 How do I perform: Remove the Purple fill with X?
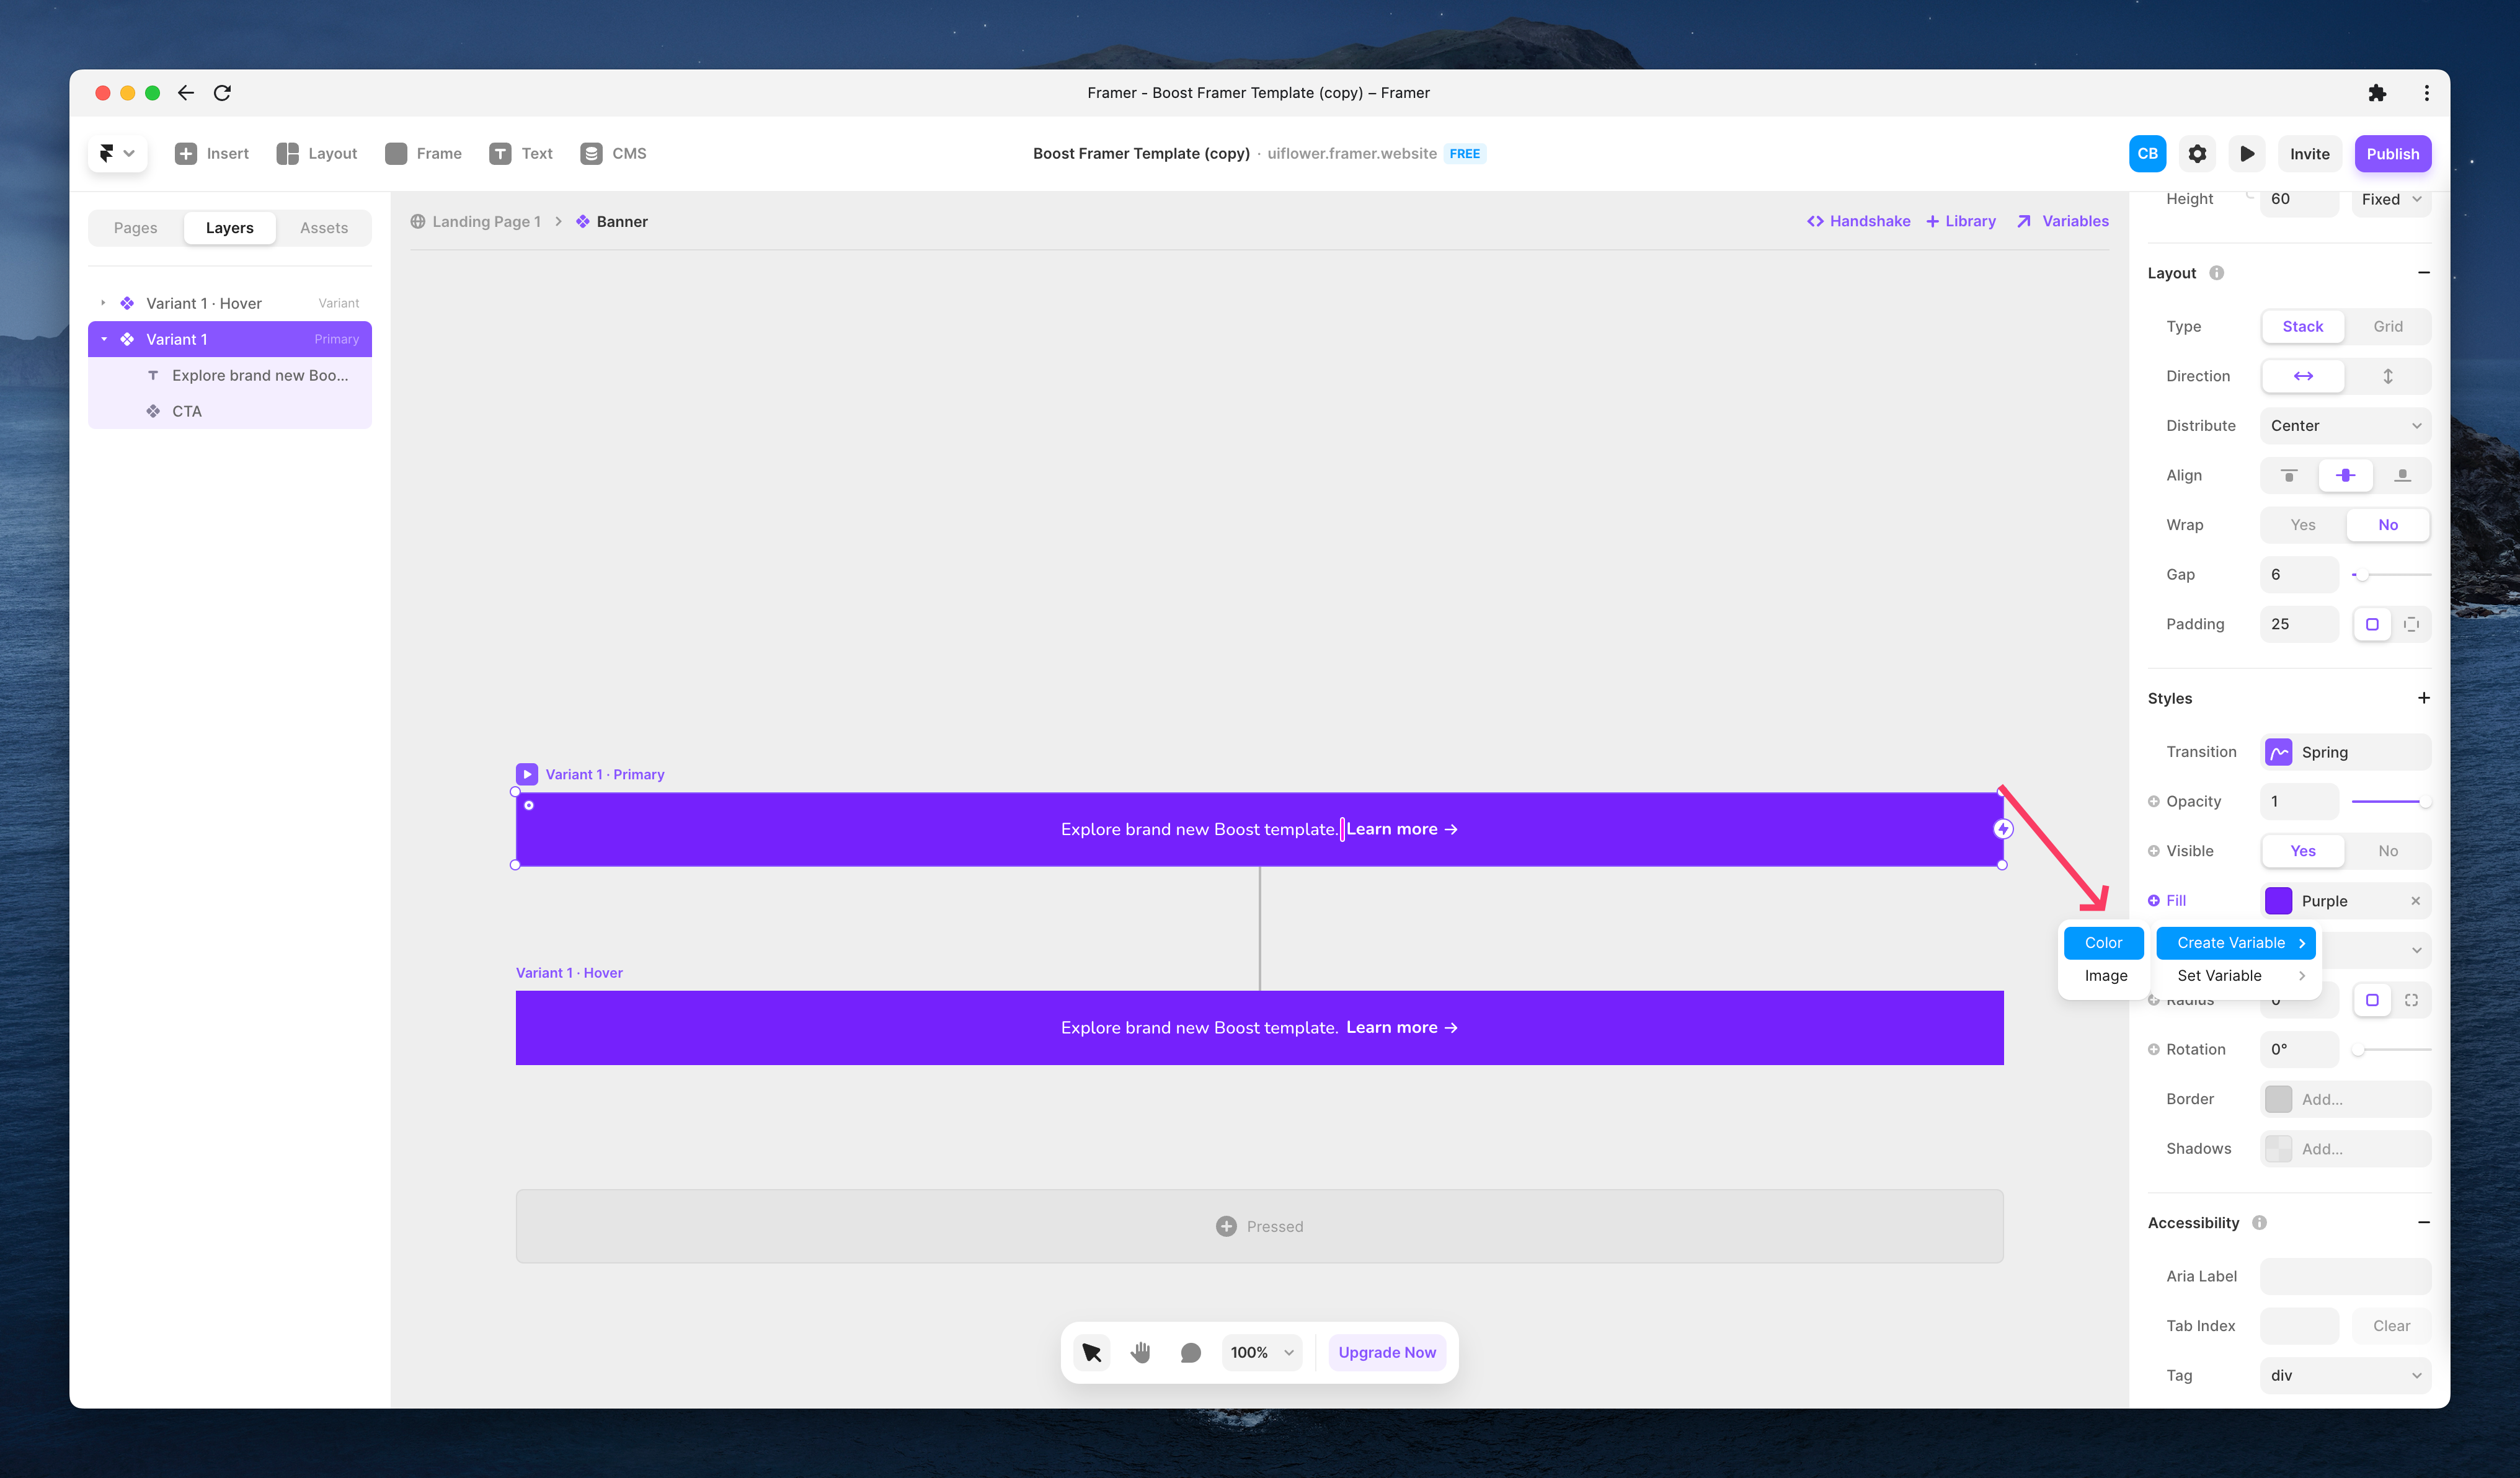pos(2415,901)
